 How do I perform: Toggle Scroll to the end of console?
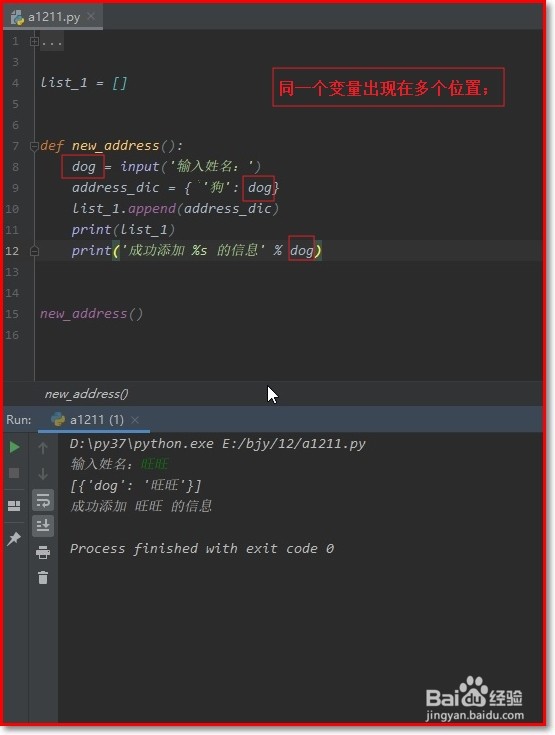[43, 525]
